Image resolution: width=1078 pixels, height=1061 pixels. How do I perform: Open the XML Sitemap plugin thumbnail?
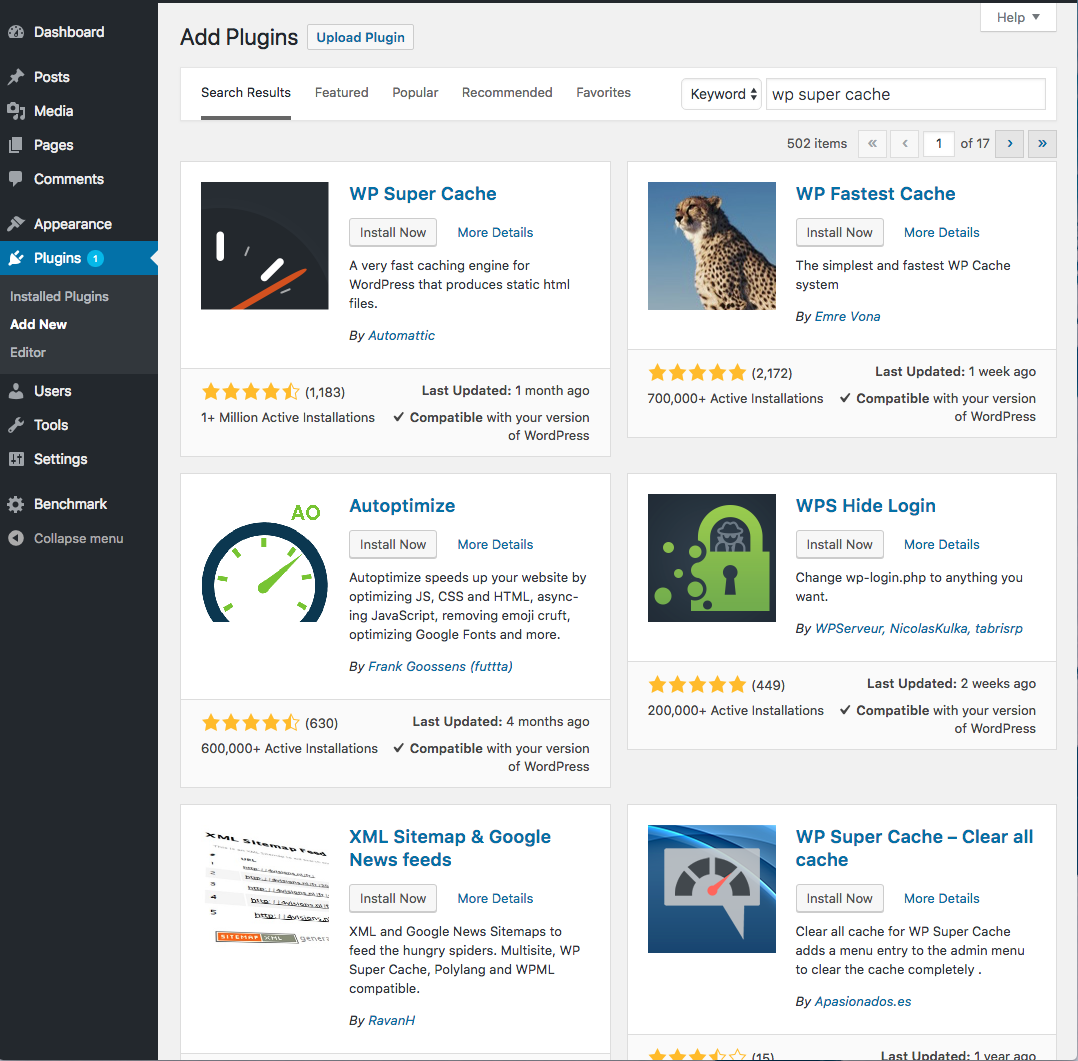pos(265,889)
